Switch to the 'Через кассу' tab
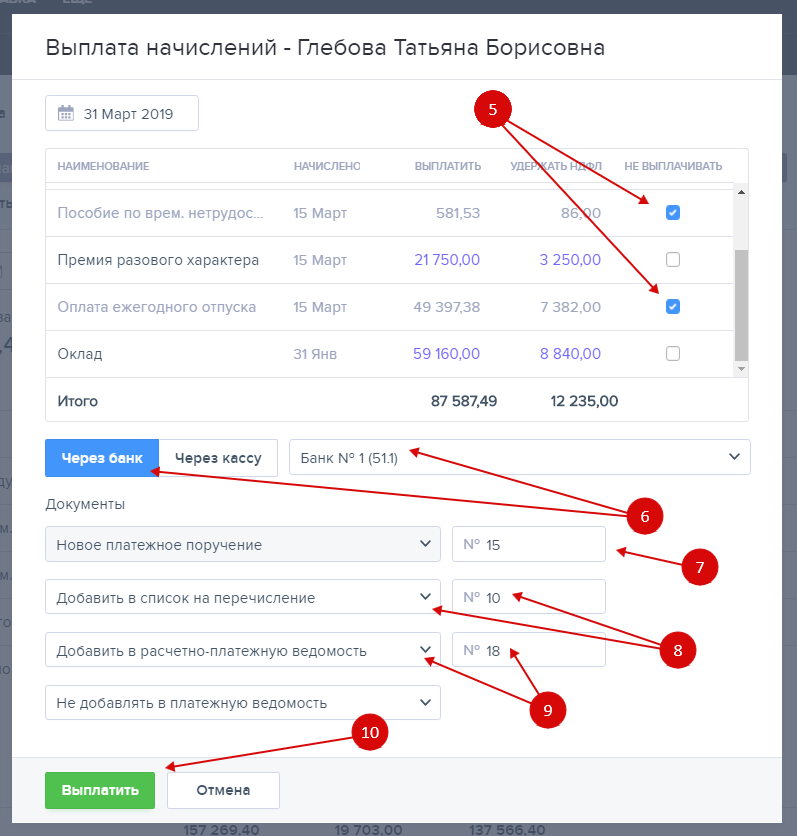797x836 pixels. click(218, 458)
